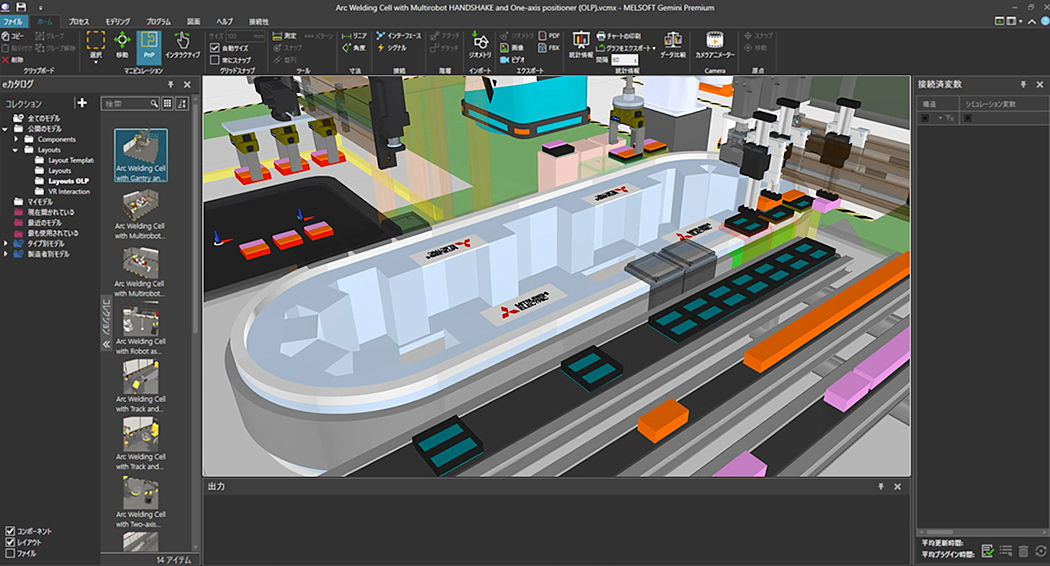Uncheck the コンポーネント filter checkbox
Image resolution: width=1050 pixels, height=566 pixels.
10,531
